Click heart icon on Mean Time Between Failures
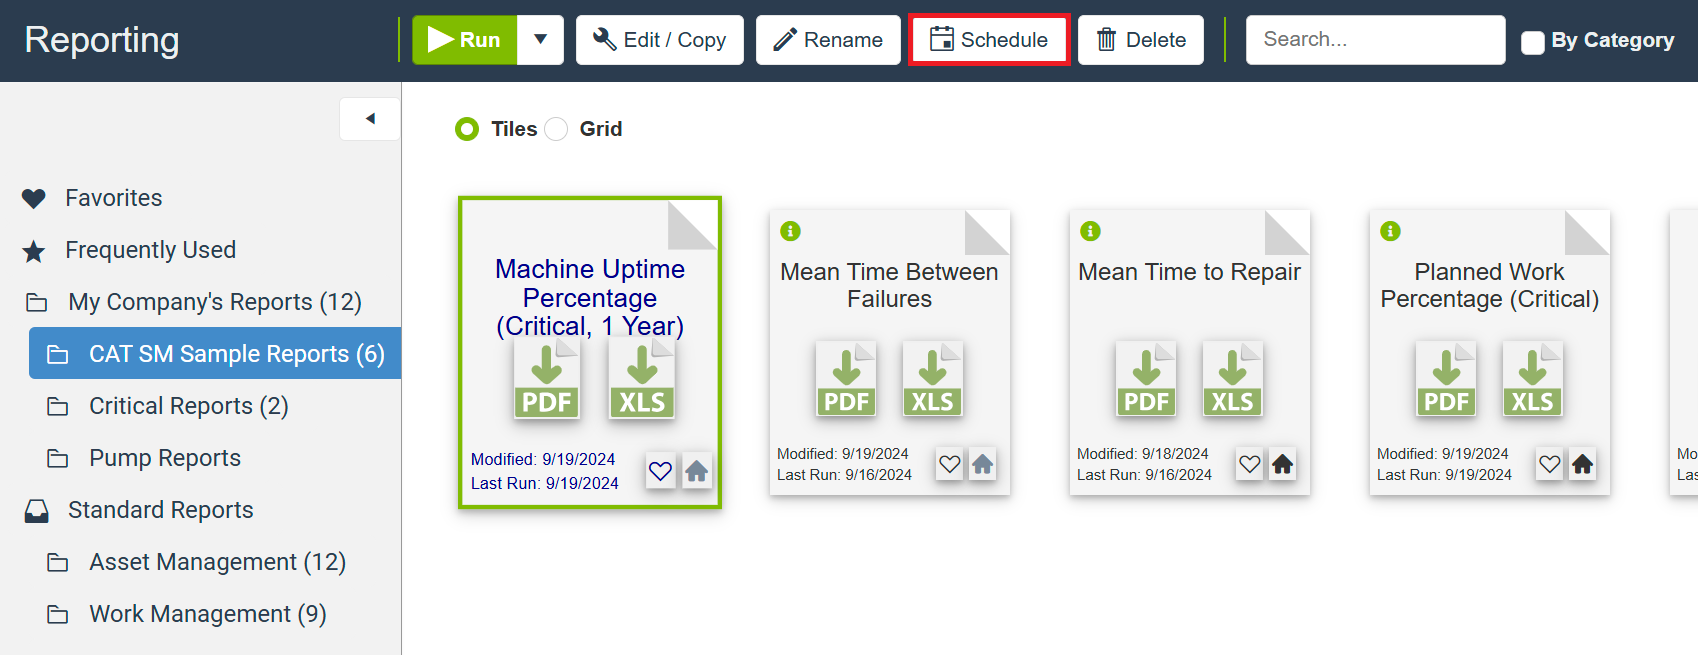Screen dimensions: 1698x655 (950, 464)
